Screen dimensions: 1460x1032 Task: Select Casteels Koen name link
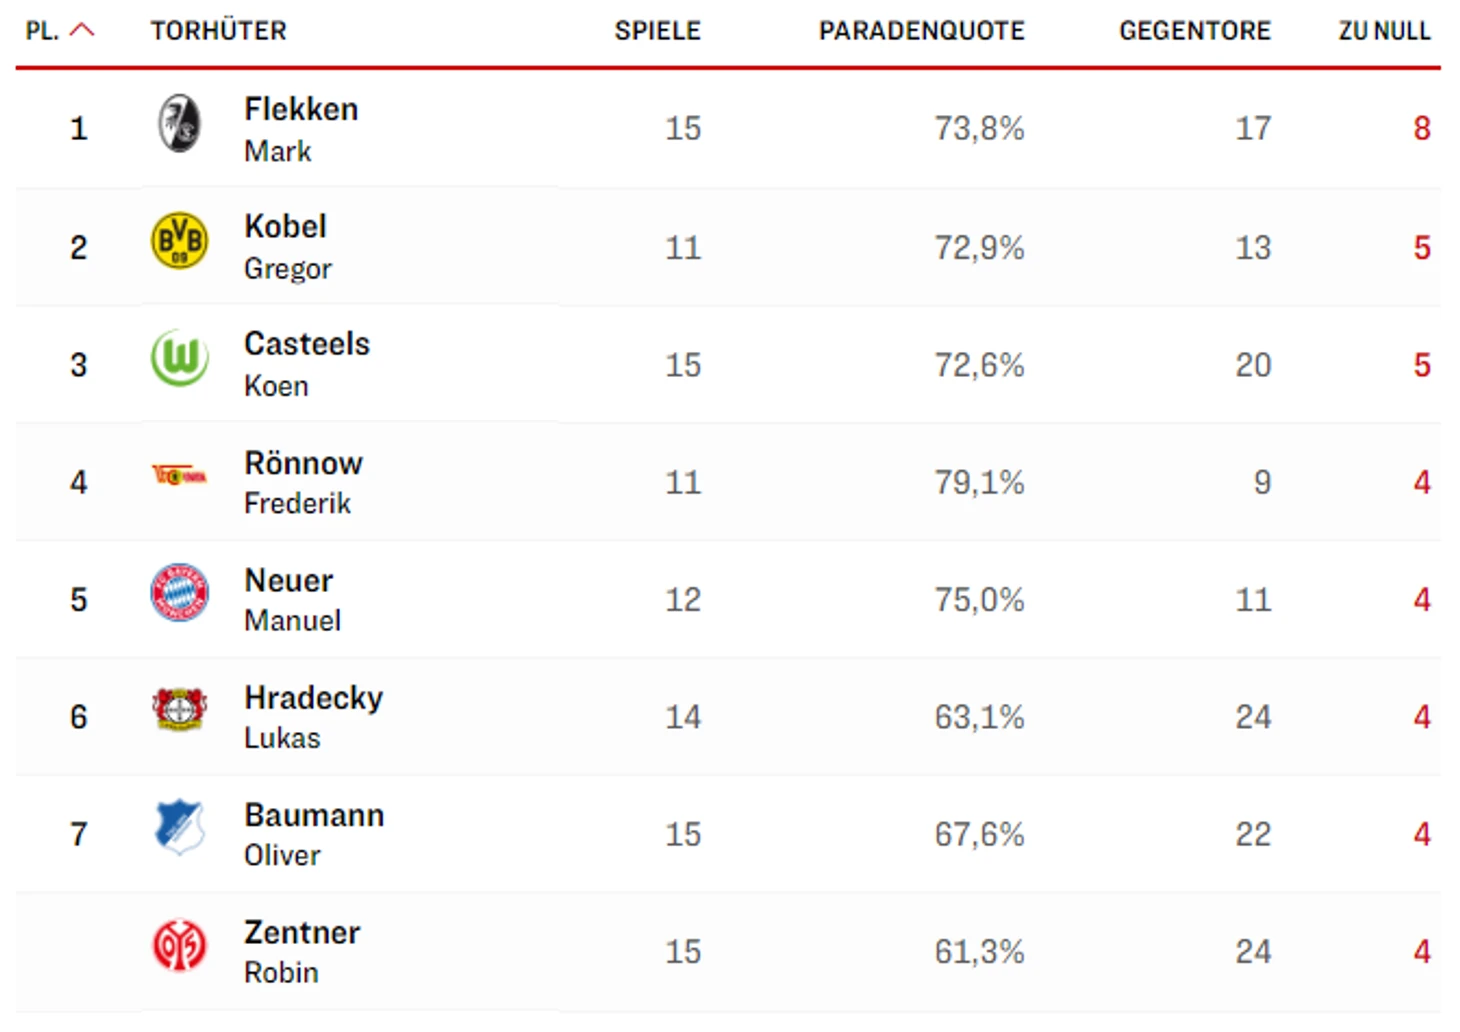tap(307, 364)
